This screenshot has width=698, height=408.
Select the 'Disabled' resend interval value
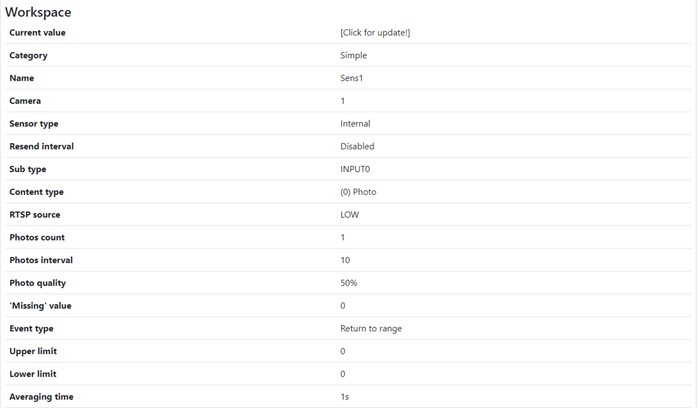coord(357,146)
